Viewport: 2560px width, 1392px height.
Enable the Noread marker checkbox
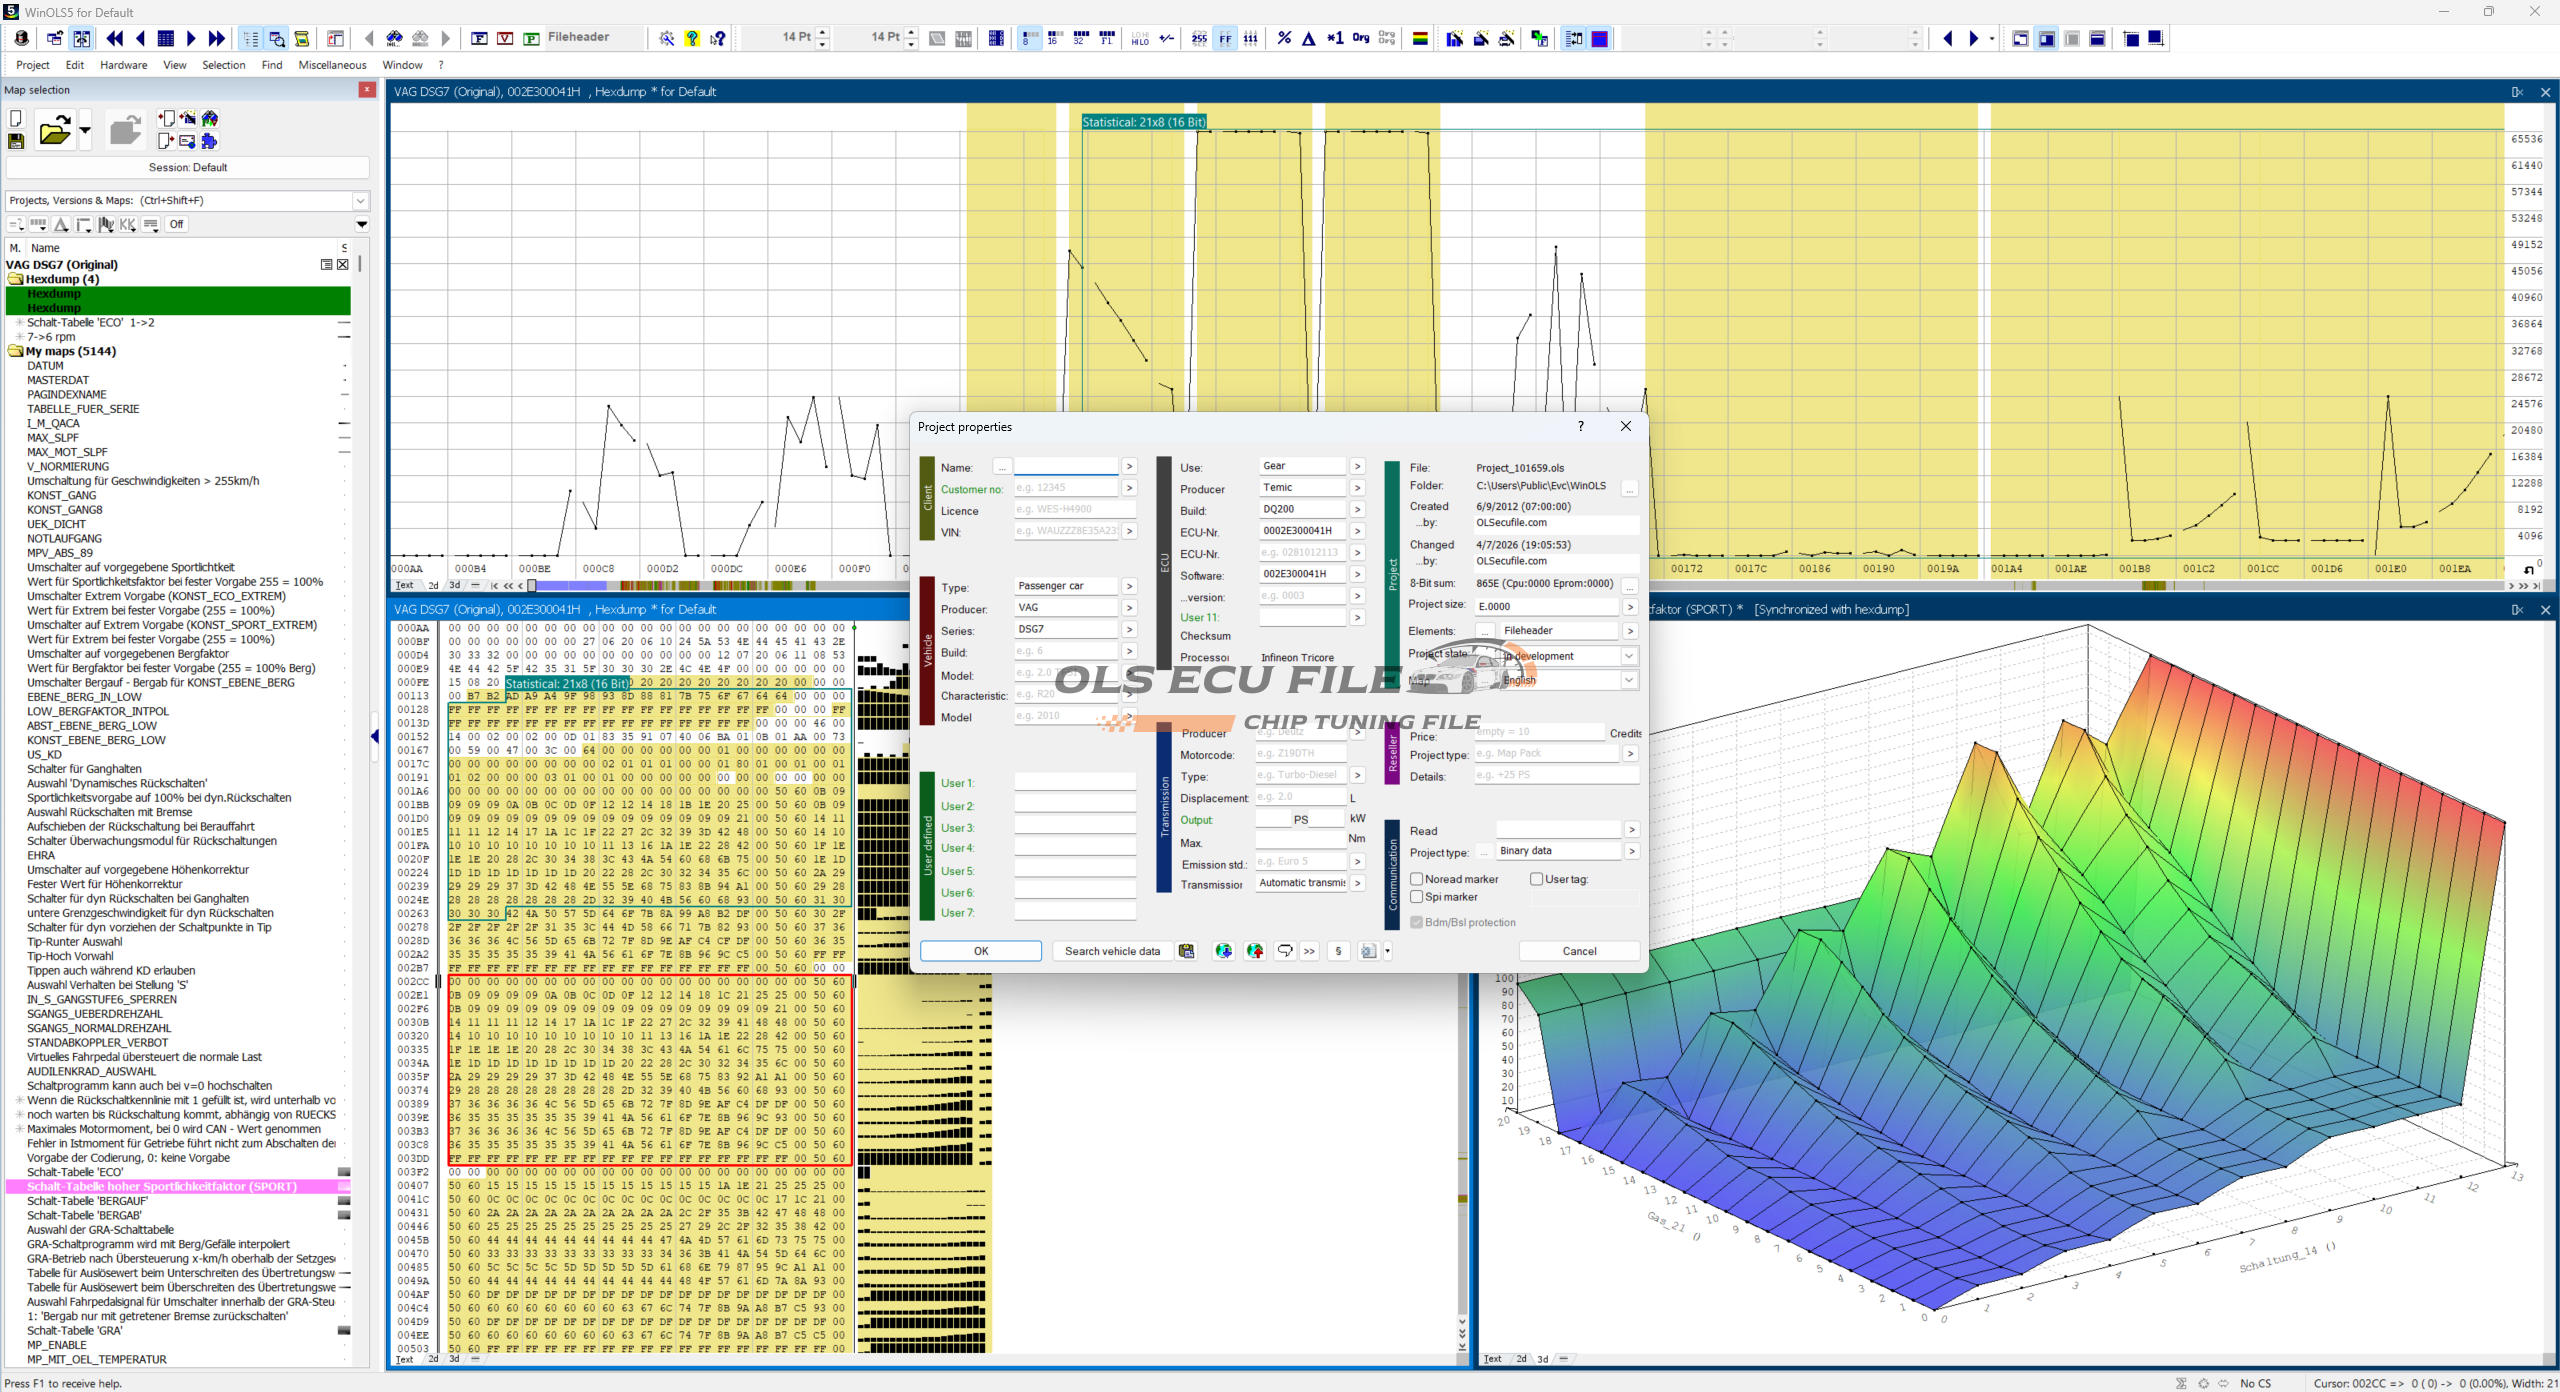(x=1417, y=879)
